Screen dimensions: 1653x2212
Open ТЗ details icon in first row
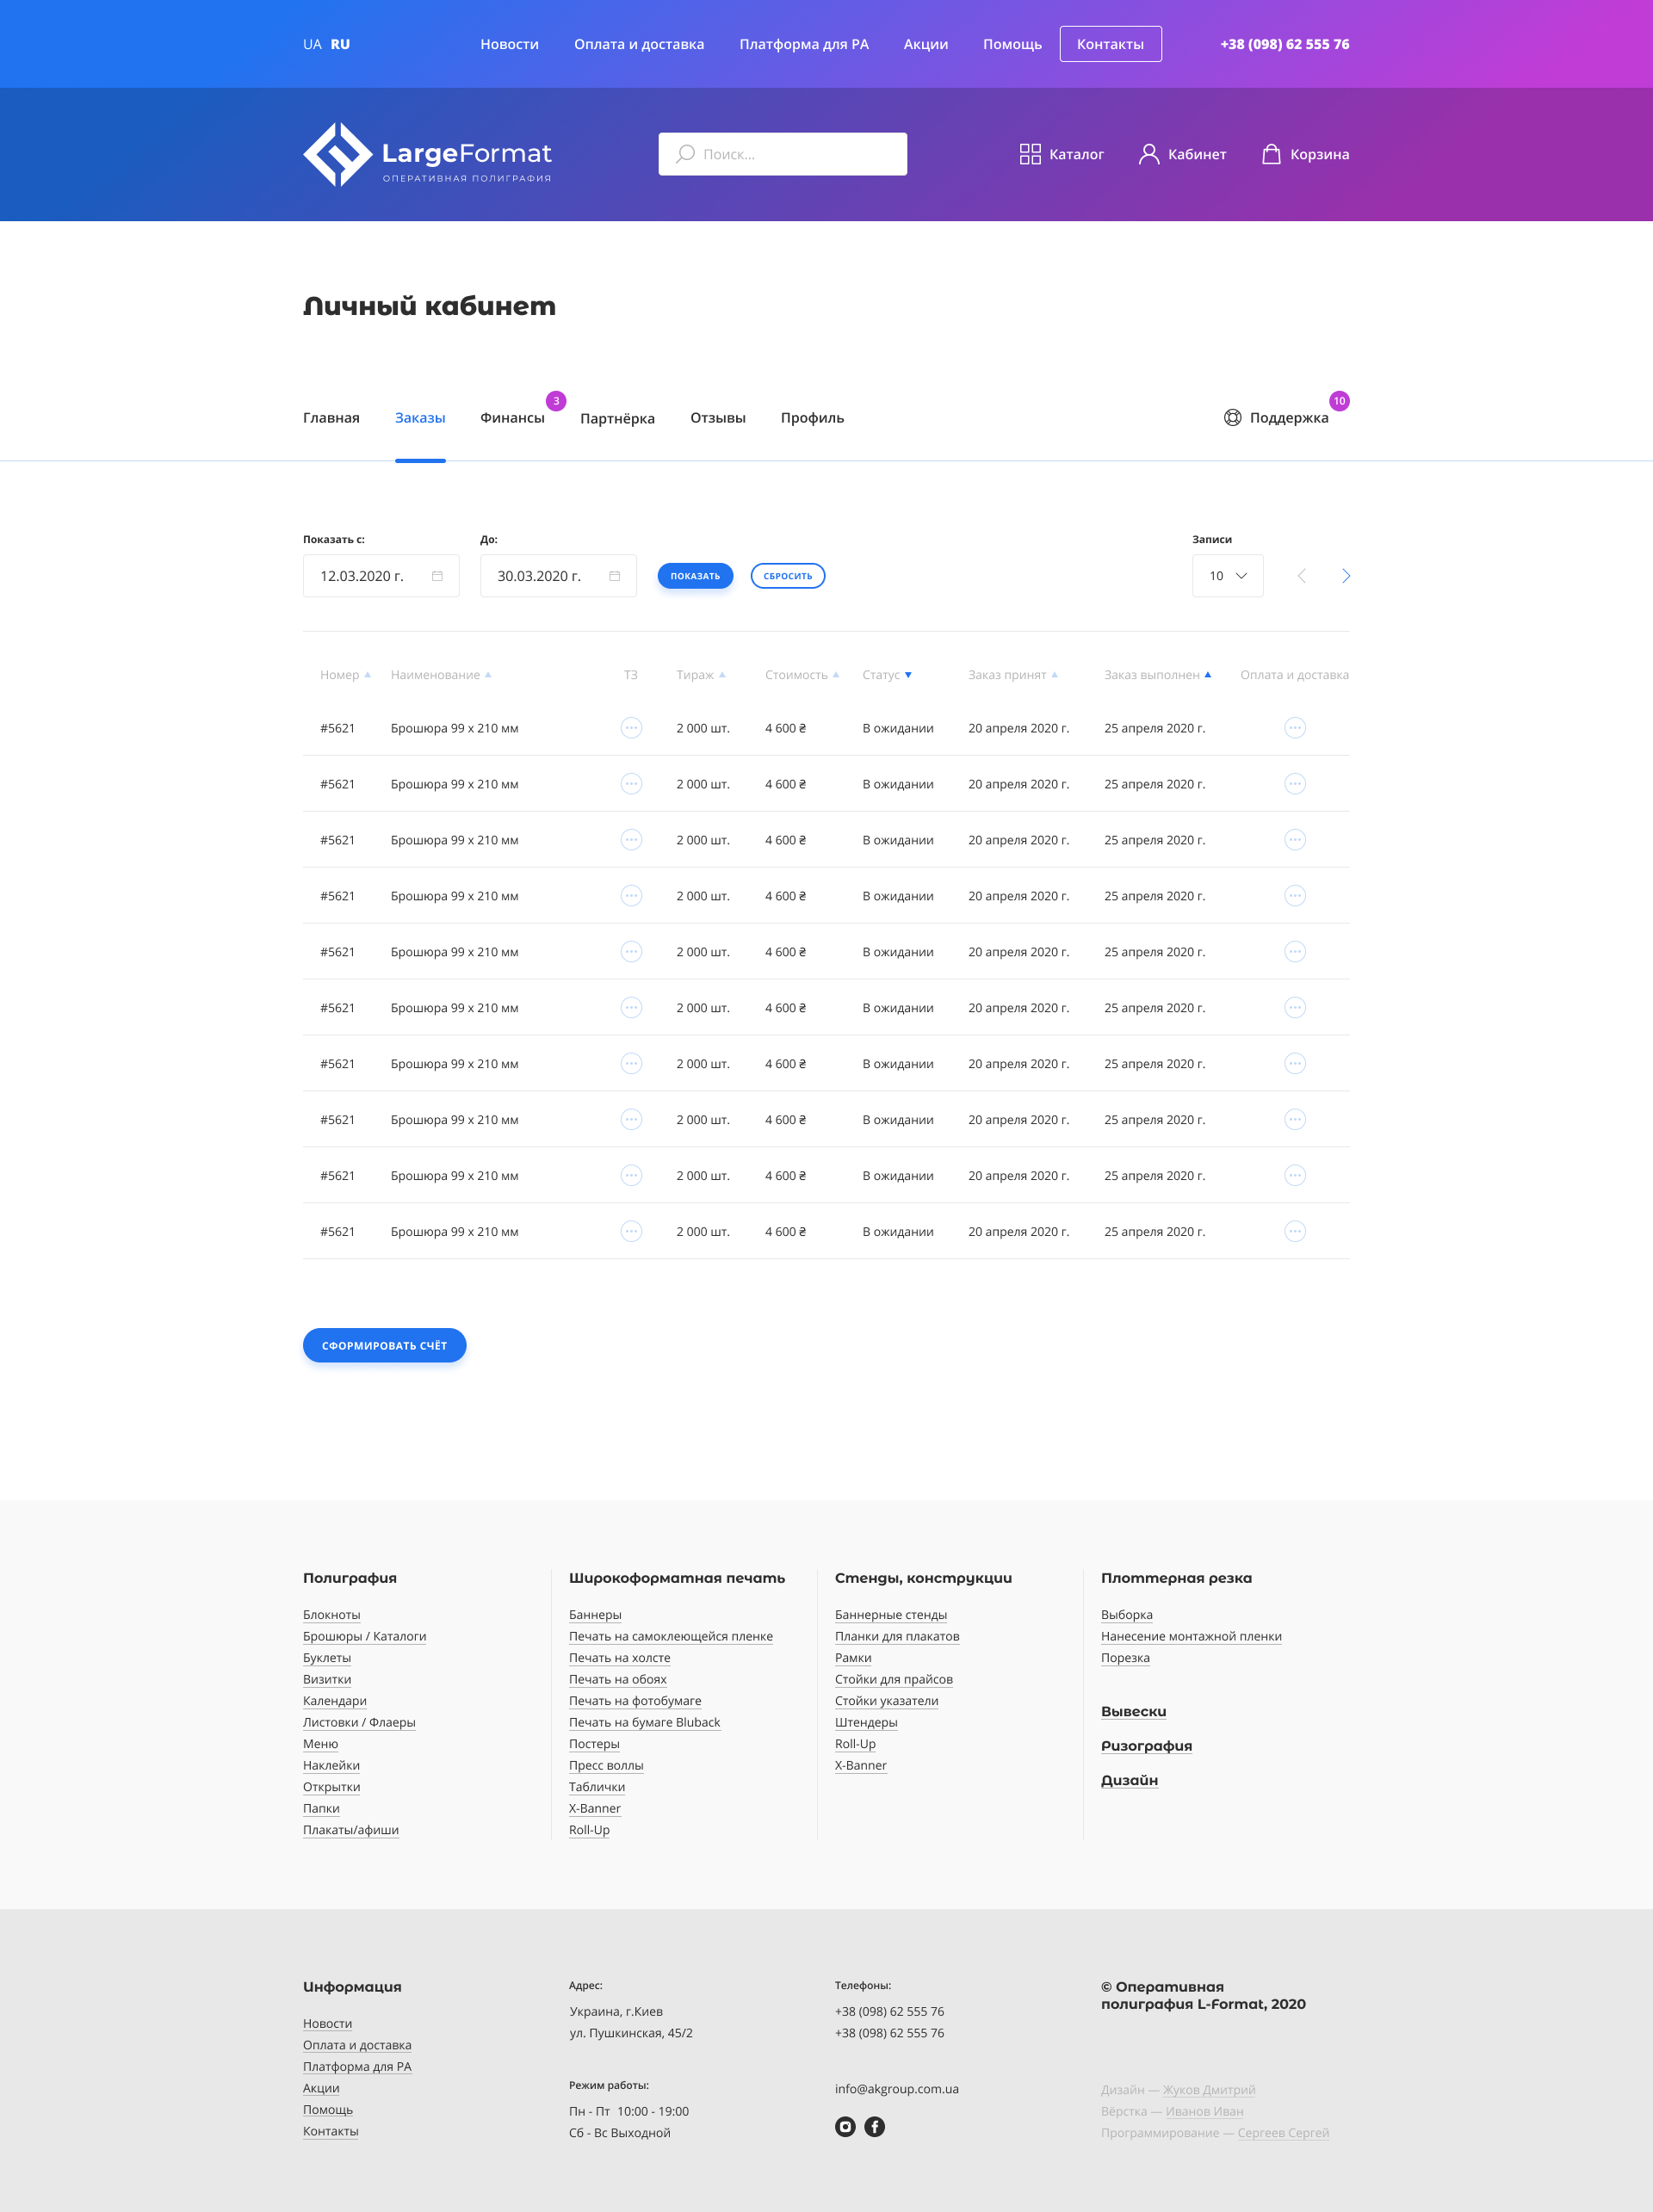point(631,728)
